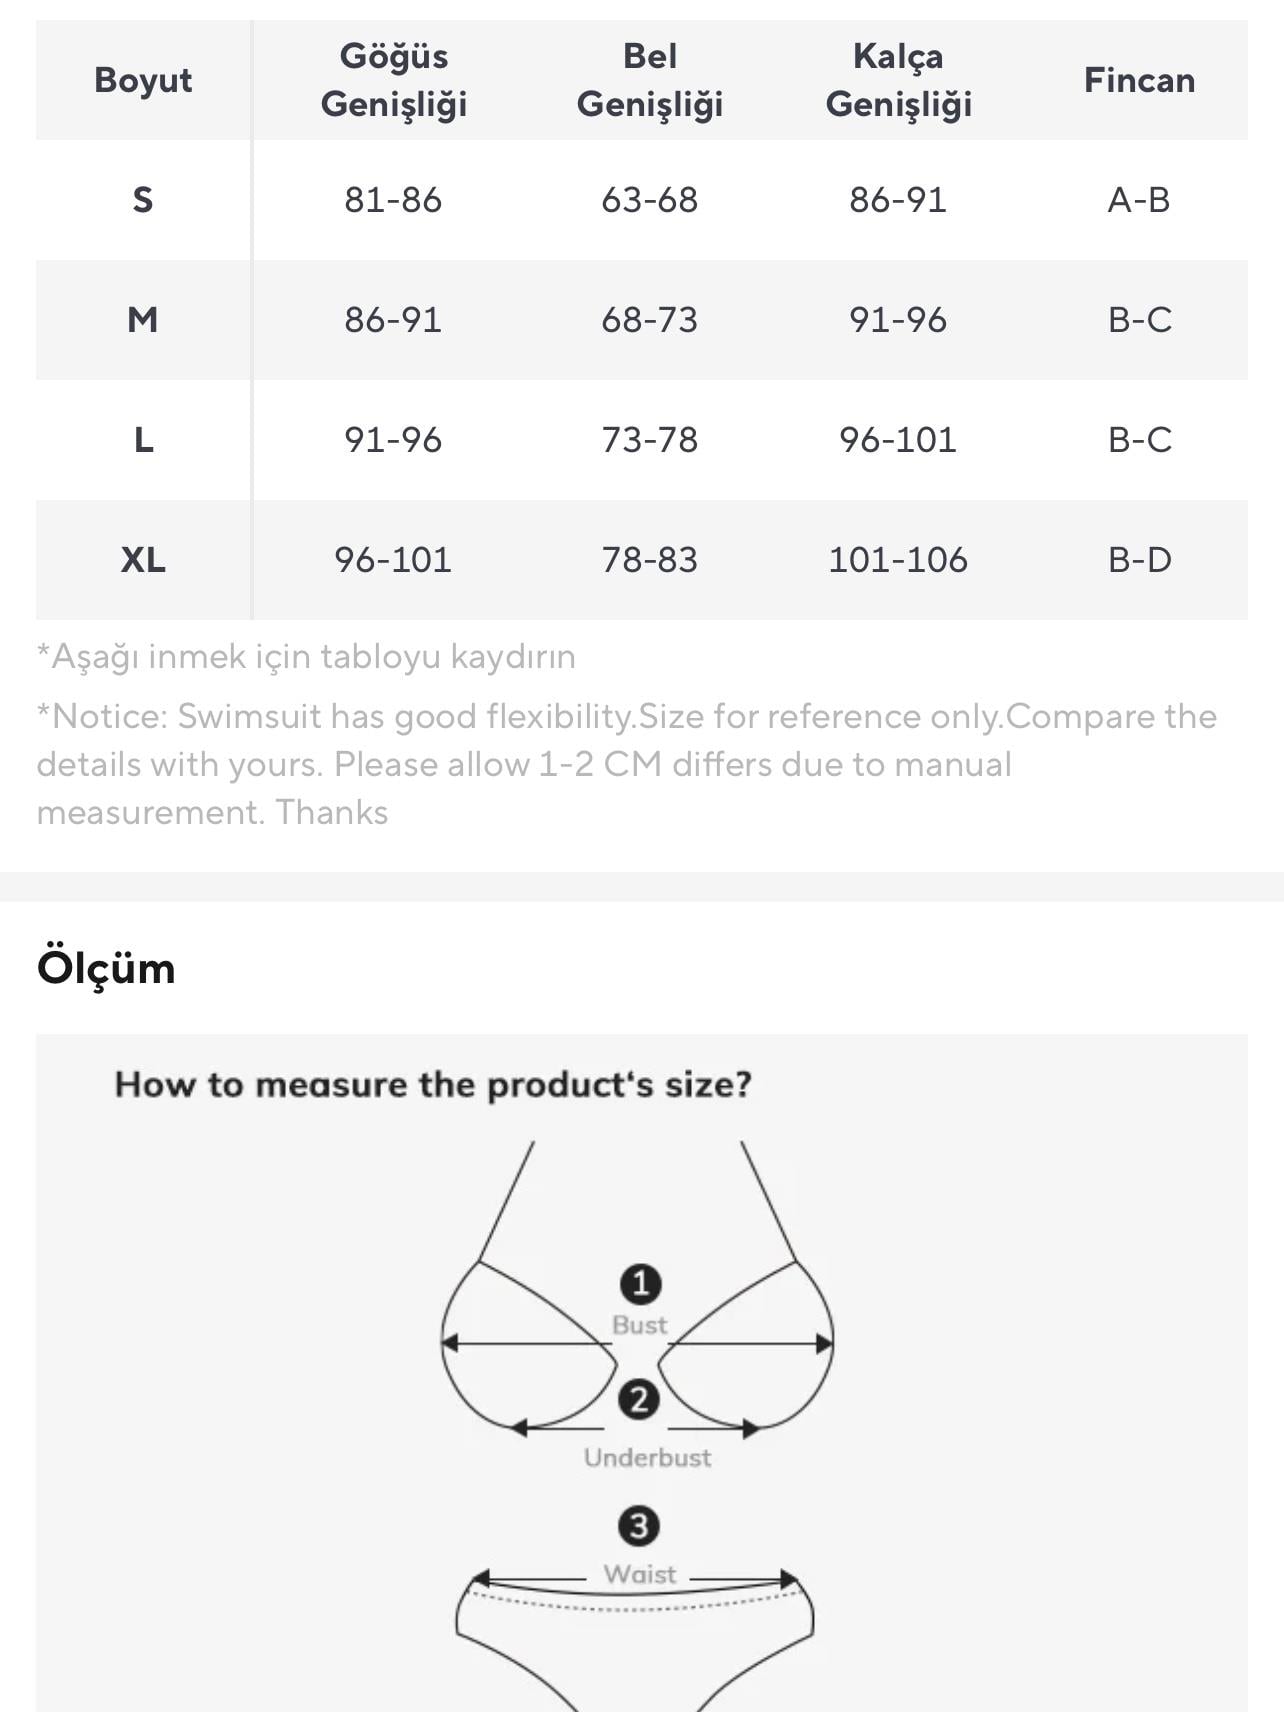
Task: Choose the S size row label
Action: pos(143,200)
